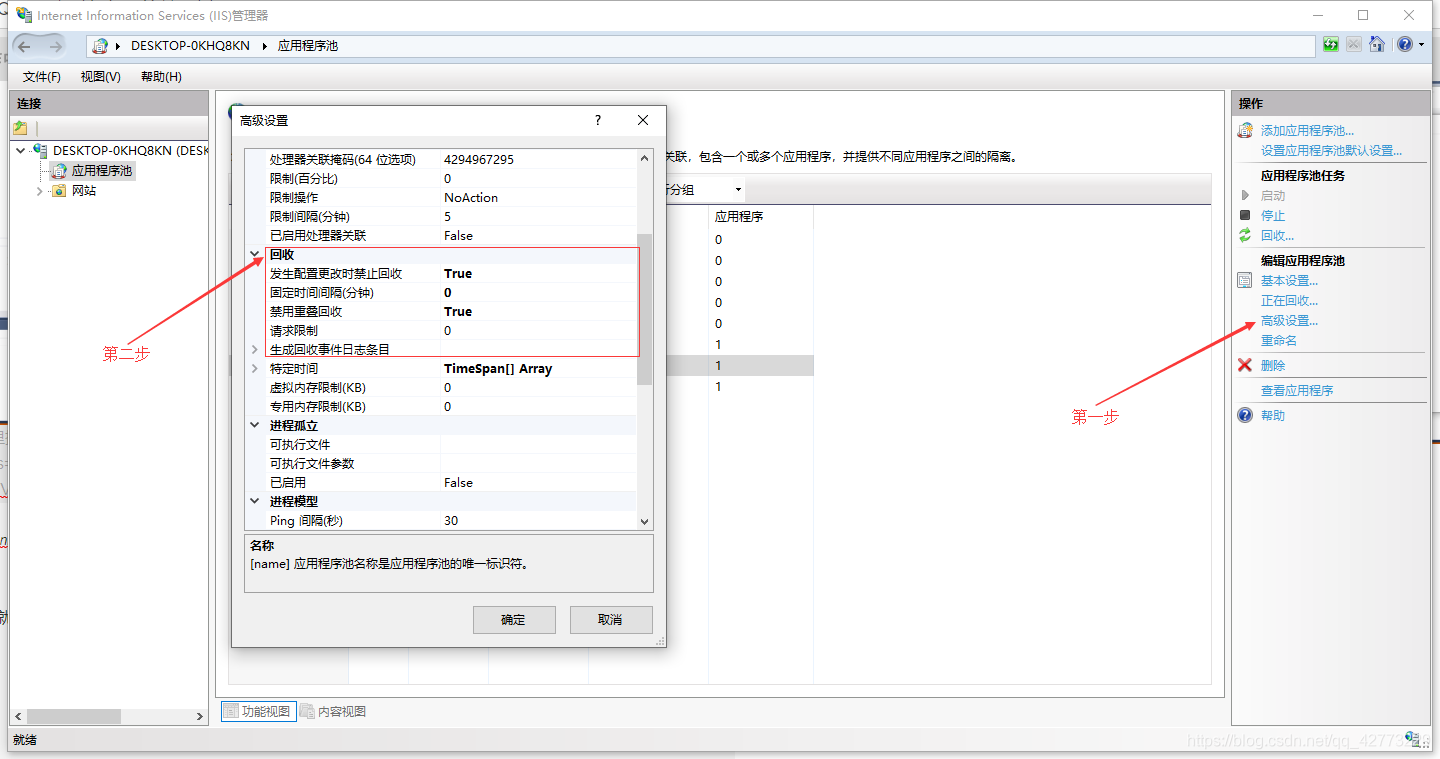Open the grouping dropdown behind the dialog
Viewport: 1440px width, 759px height.
(x=738, y=190)
